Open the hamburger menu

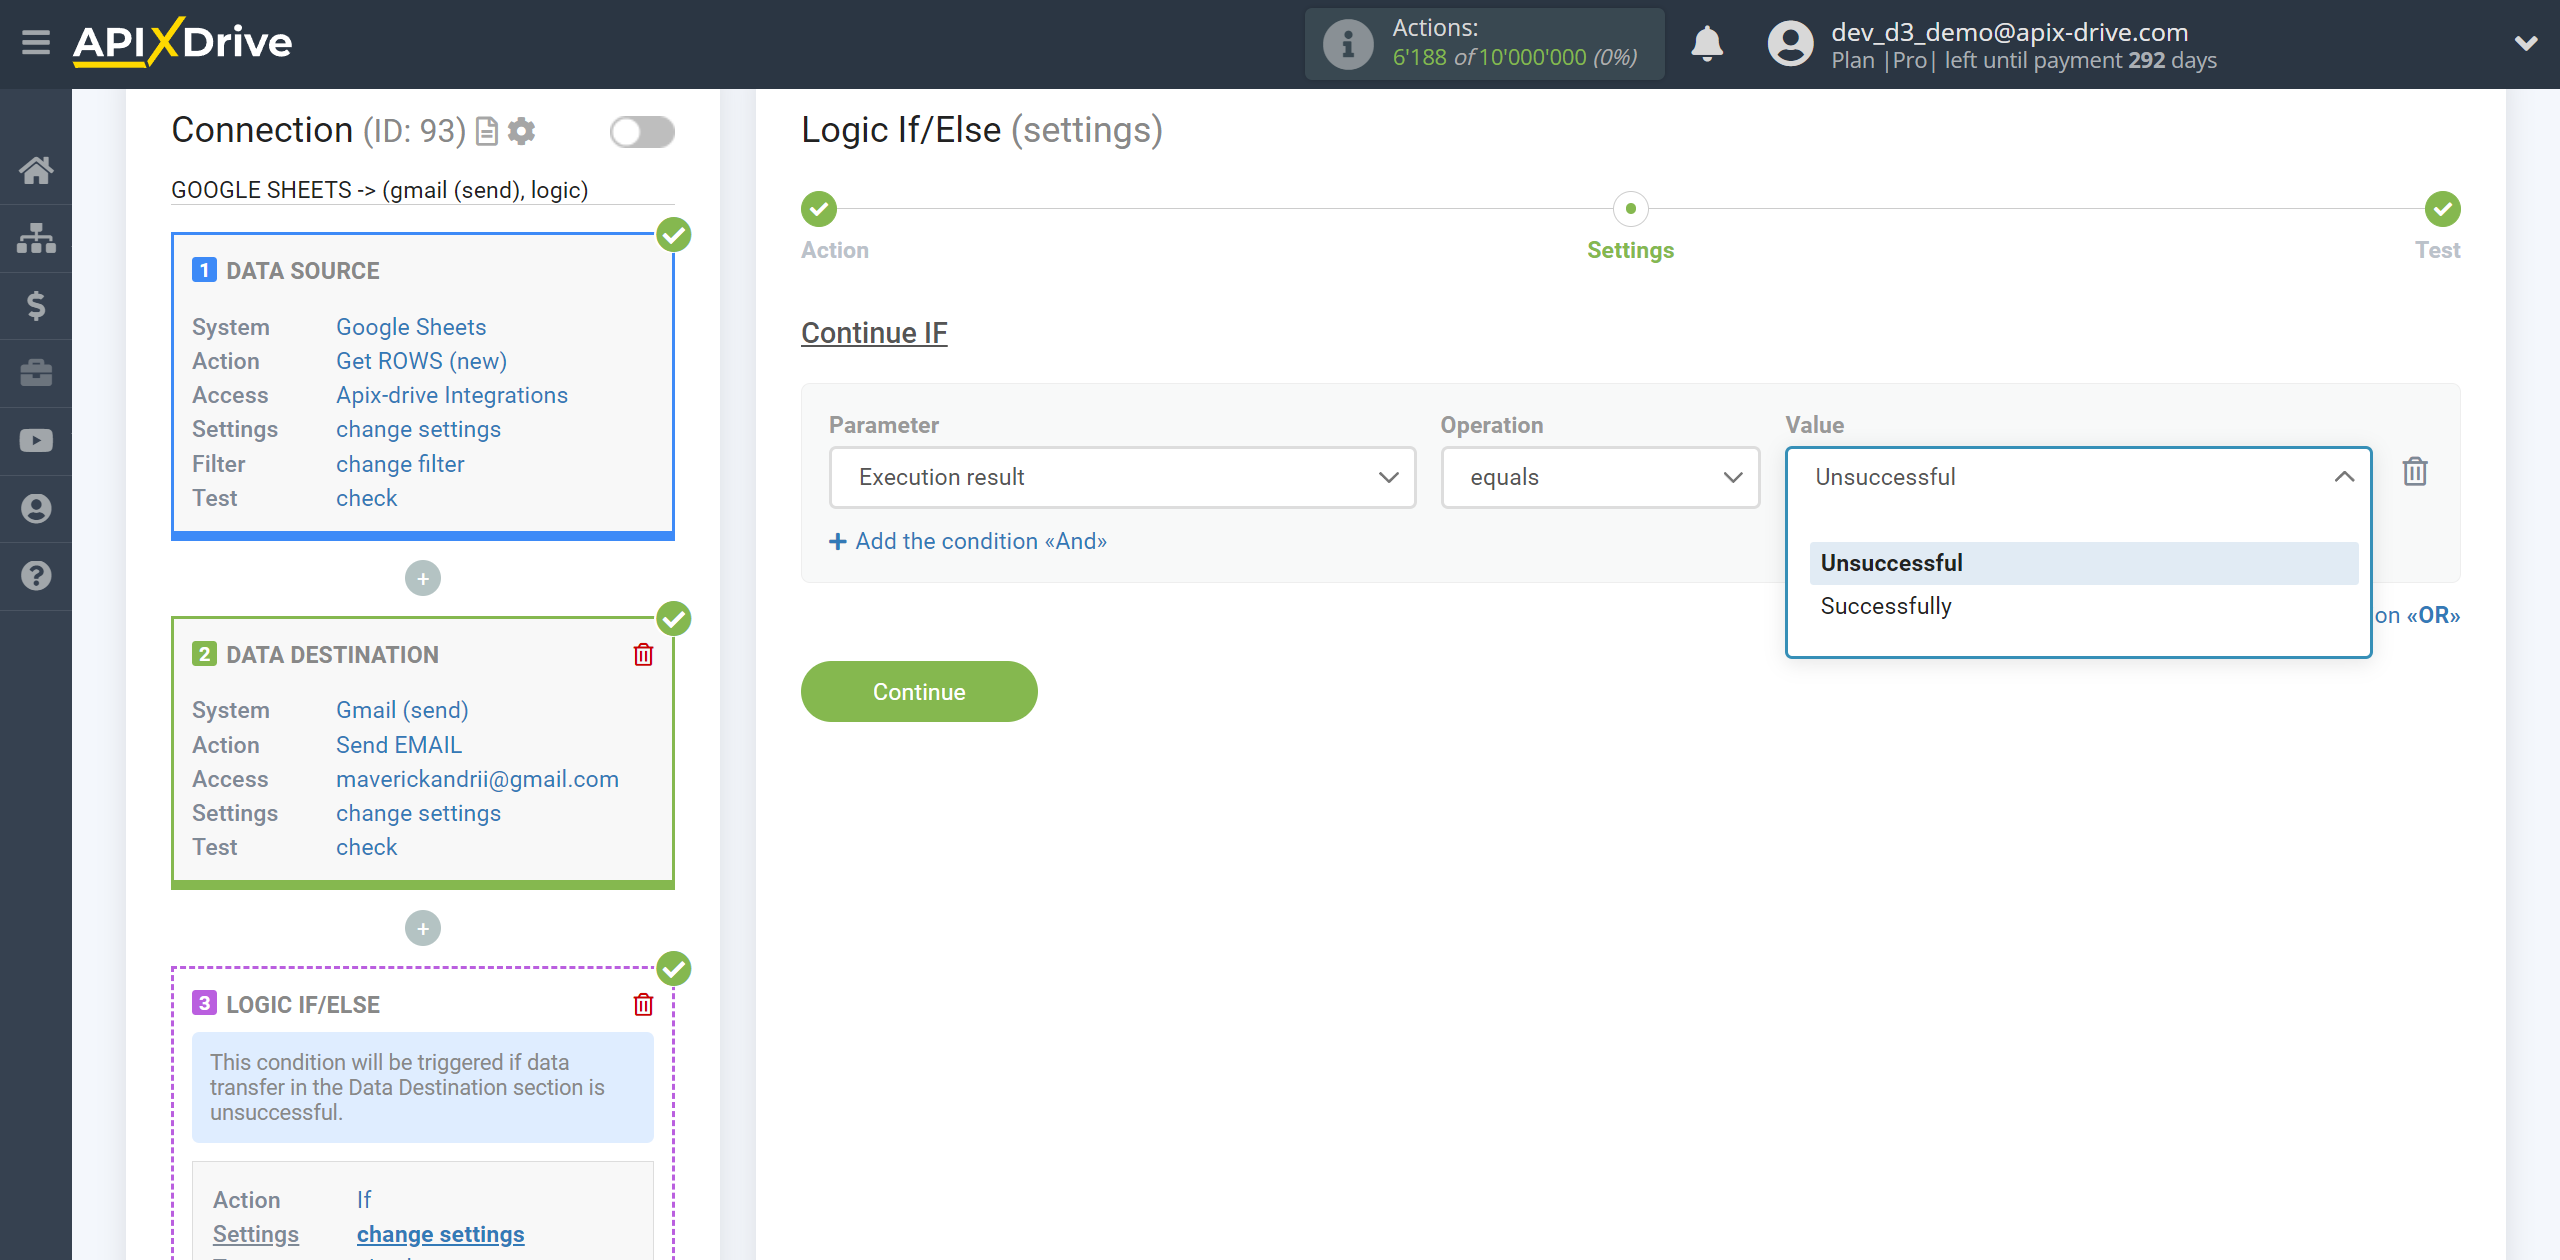pyautogui.click(x=36, y=43)
